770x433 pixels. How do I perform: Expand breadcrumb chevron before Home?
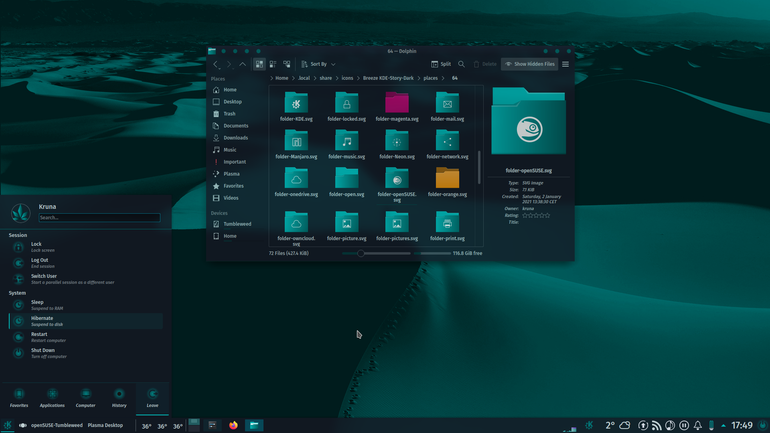tap(272, 78)
